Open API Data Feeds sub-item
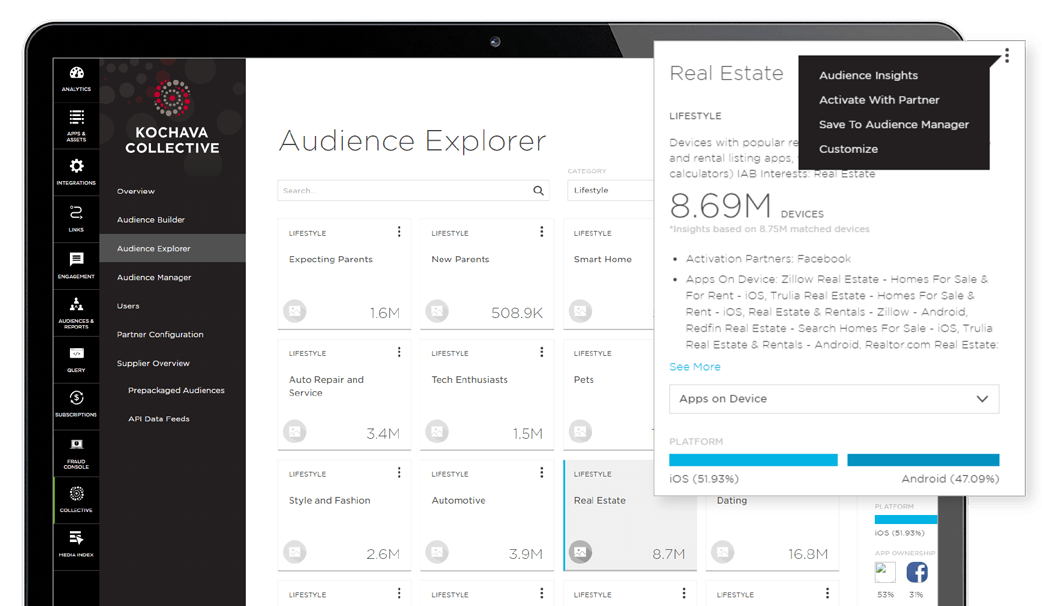The width and height of the screenshot is (1042, 606). pos(159,419)
